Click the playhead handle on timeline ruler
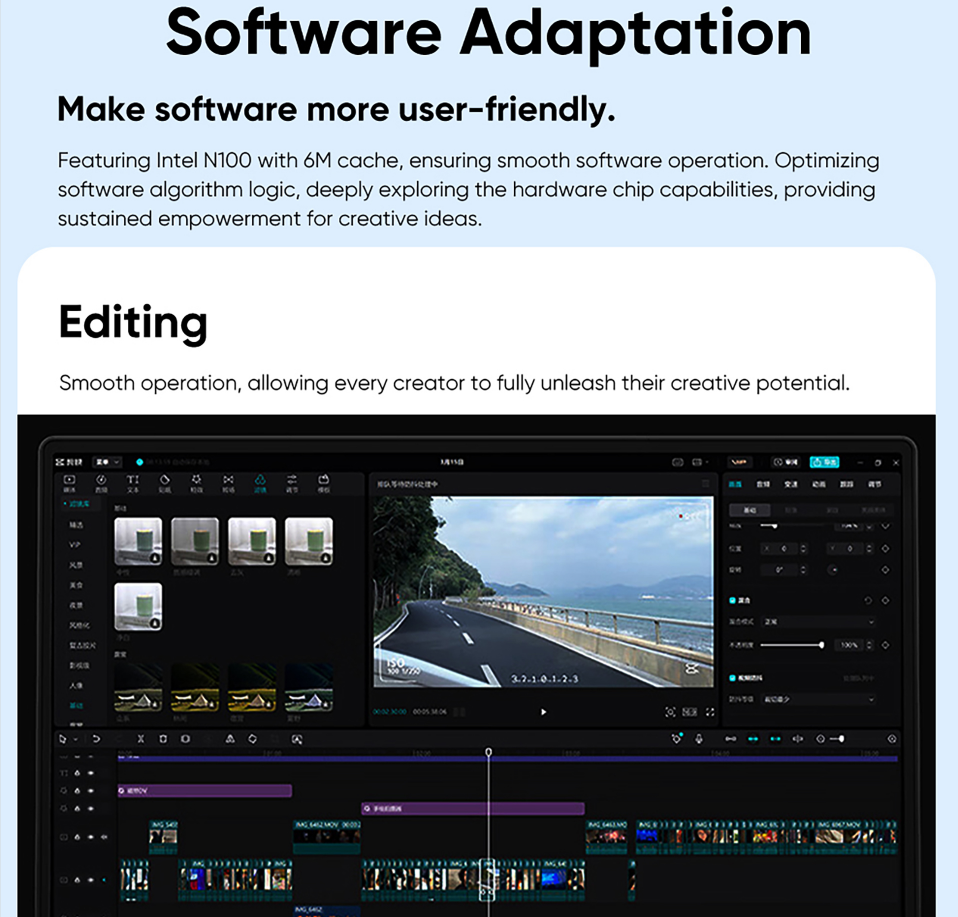The image size is (958, 917). 489,751
